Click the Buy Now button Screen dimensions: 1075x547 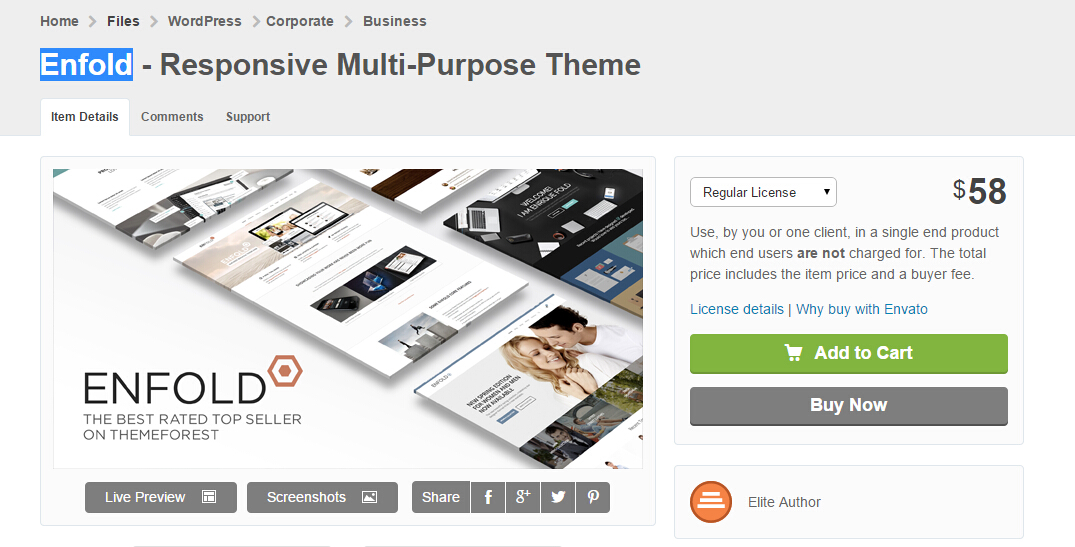[849, 406]
